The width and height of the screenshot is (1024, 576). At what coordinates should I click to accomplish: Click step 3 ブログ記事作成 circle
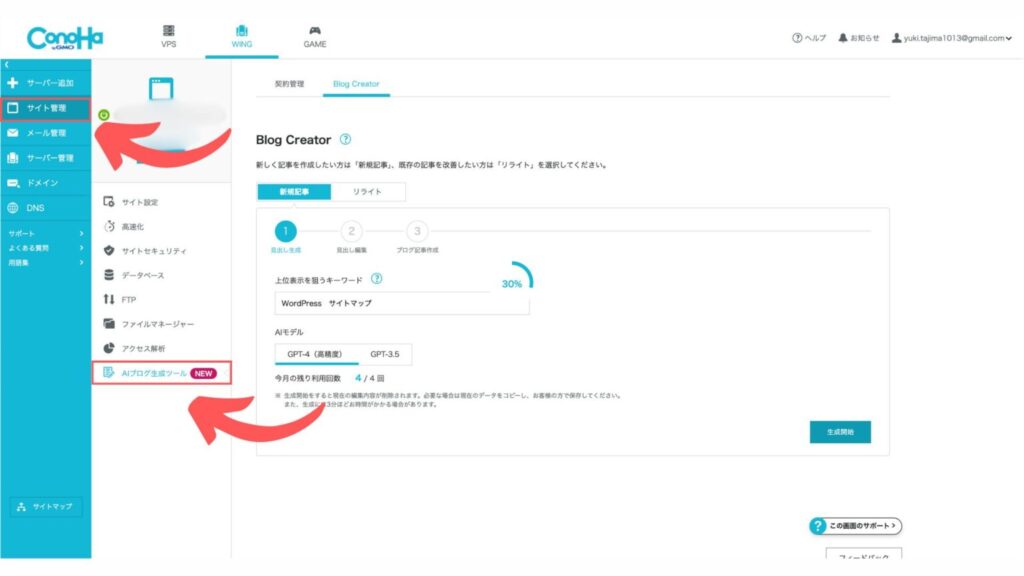click(x=417, y=231)
